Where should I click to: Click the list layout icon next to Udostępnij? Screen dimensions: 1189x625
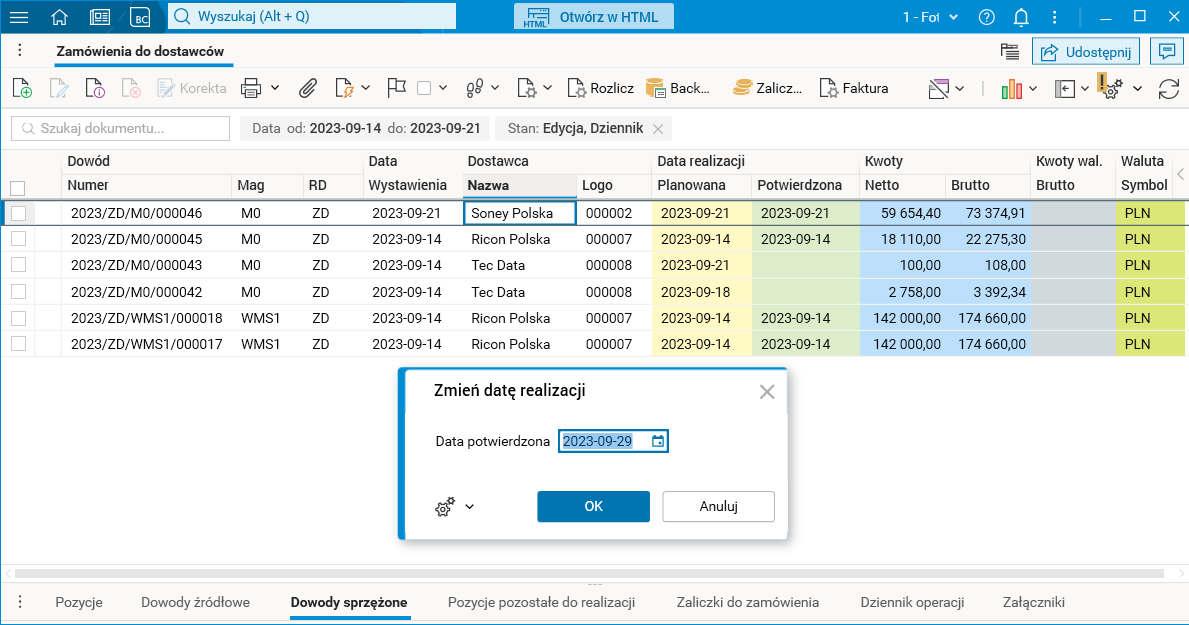tap(1009, 52)
